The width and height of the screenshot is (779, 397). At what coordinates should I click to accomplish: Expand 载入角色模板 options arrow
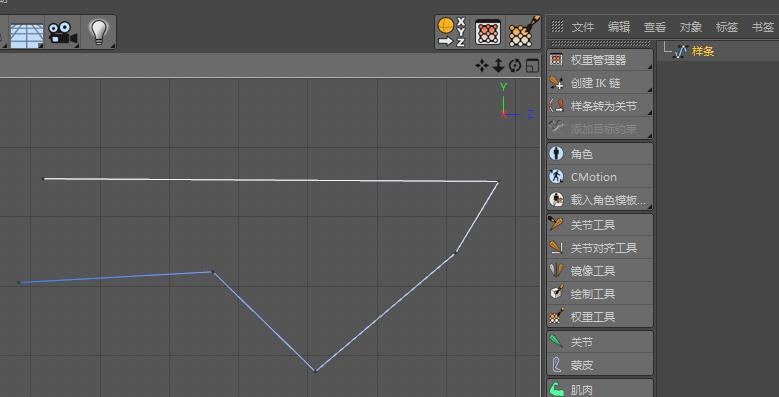[x=649, y=206]
